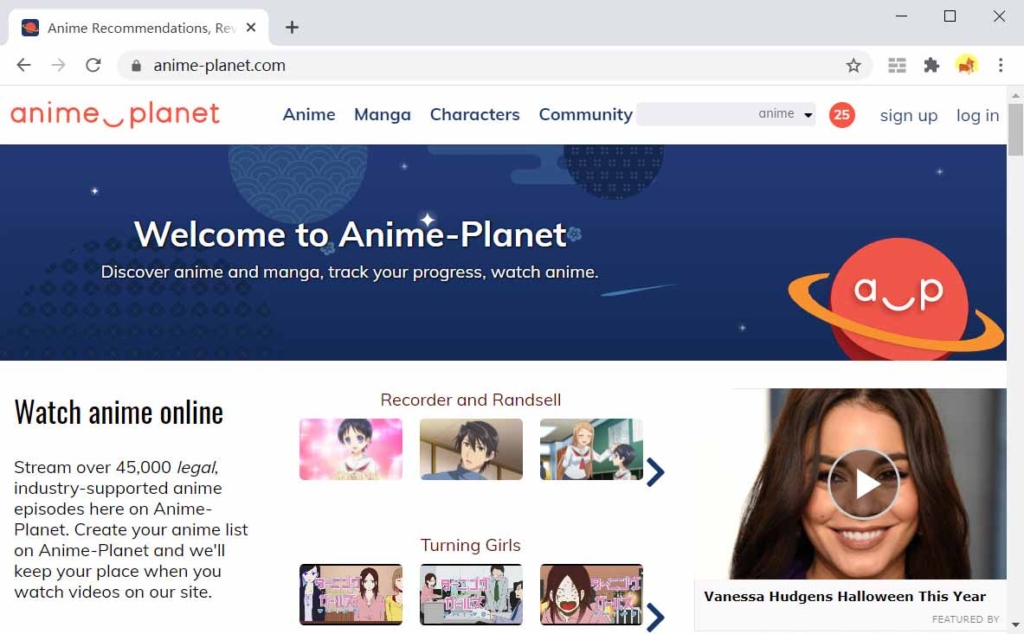Screen dimensions: 1024x634
Task: Open third Recorder and Randsell episode thumbnail
Action: [591, 449]
